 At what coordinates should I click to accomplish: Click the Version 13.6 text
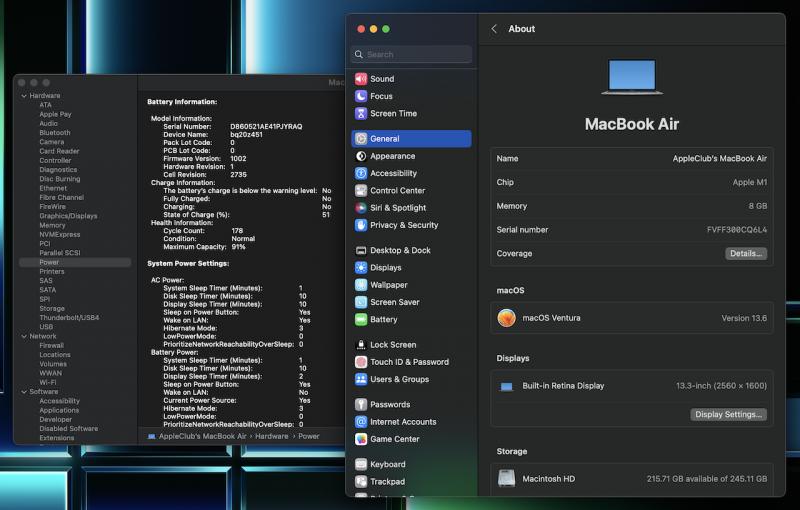click(744, 318)
